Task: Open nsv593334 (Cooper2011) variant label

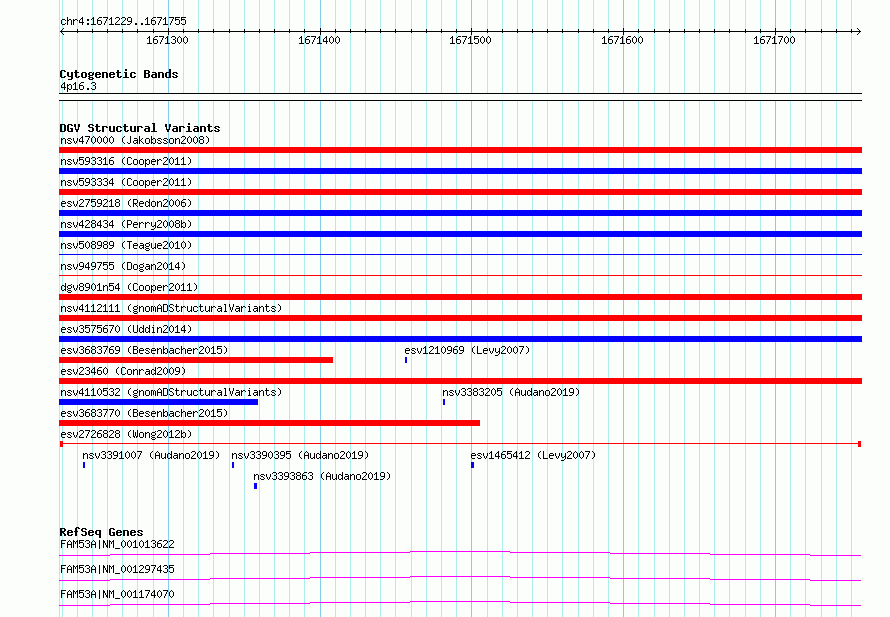Action: [126, 182]
